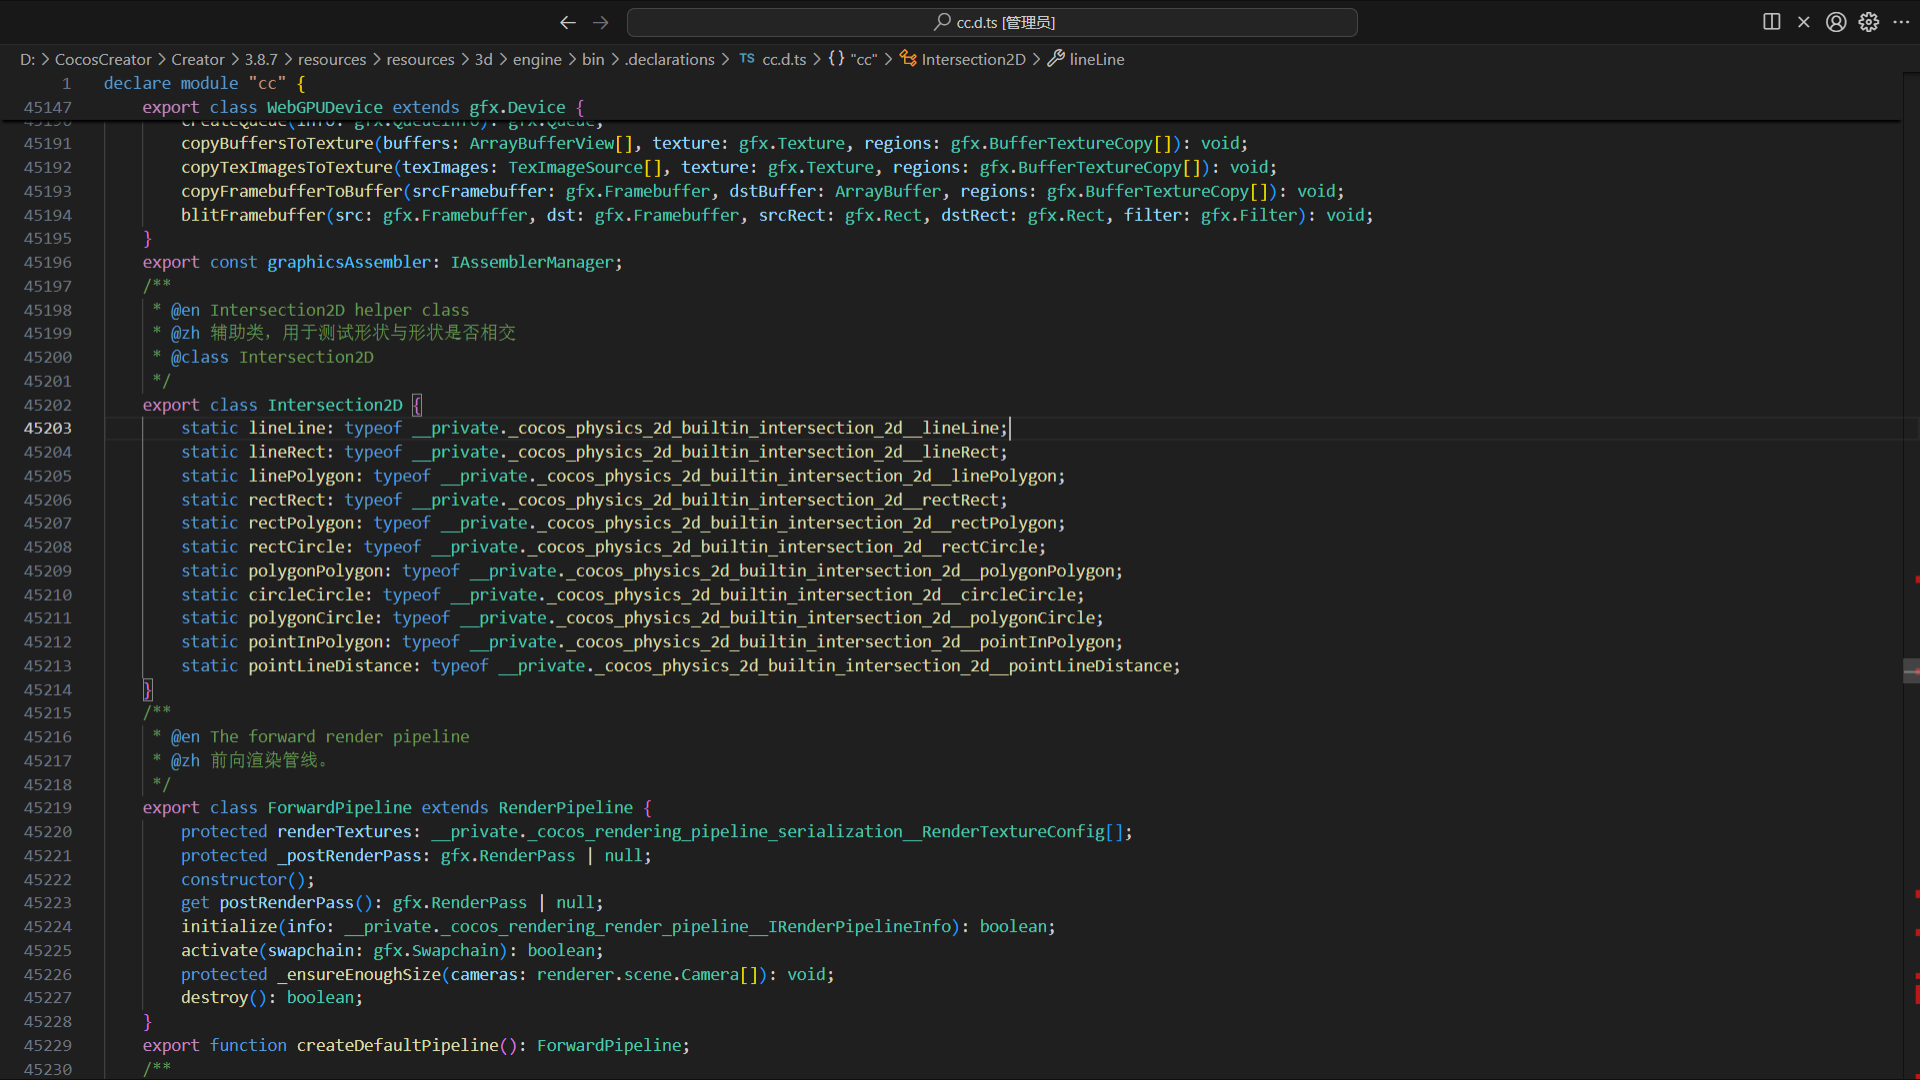
Task: Place cursor on ForwardPipeline class name
Action: tap(339, 807)
